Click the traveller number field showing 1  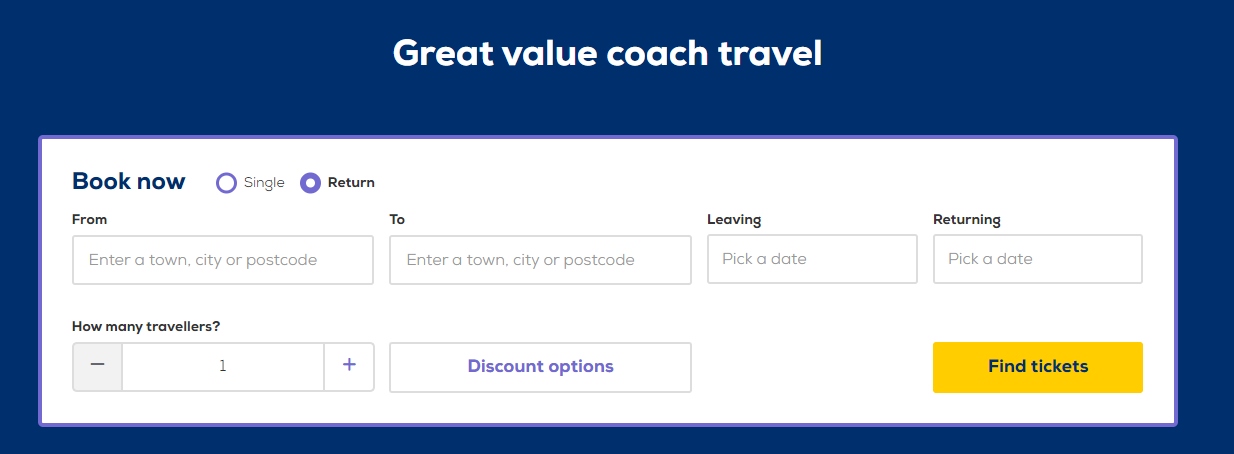tap(223, 366)
